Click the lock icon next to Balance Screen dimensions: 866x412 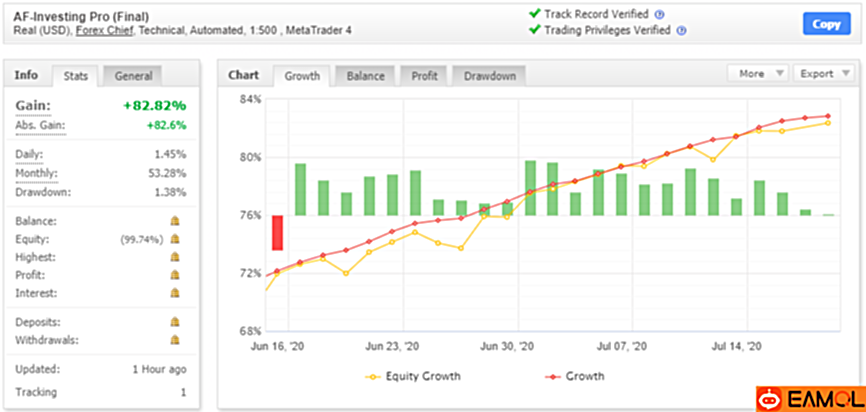pos(174,221)
